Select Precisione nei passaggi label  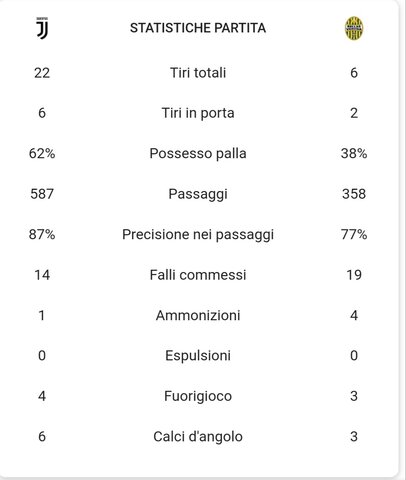(198, 235)
